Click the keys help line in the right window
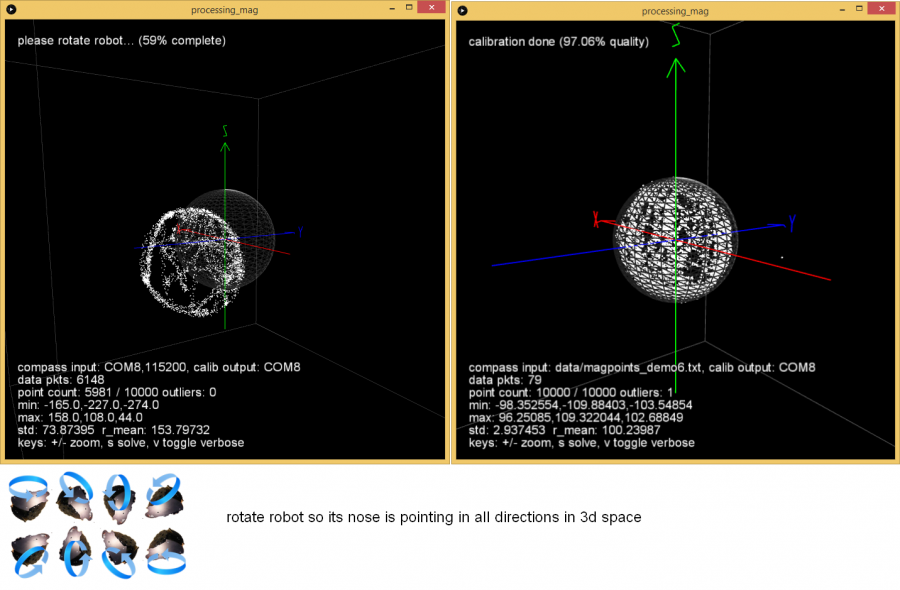Image resolution: width=900 pixels, height=590 pixels. (x=581, y=443)
